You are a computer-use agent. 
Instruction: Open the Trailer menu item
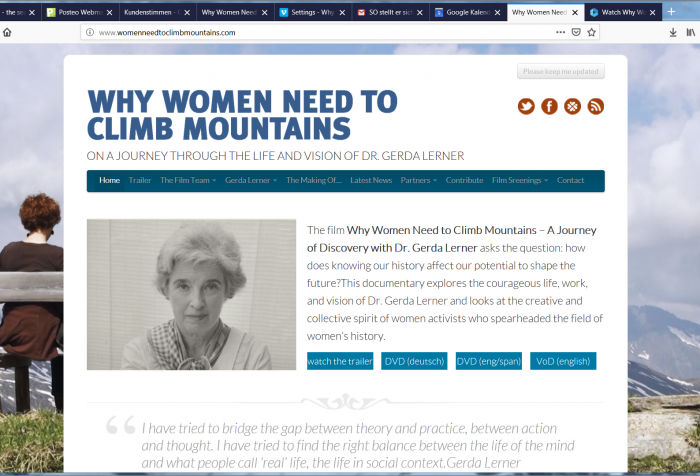coord(140,180)
